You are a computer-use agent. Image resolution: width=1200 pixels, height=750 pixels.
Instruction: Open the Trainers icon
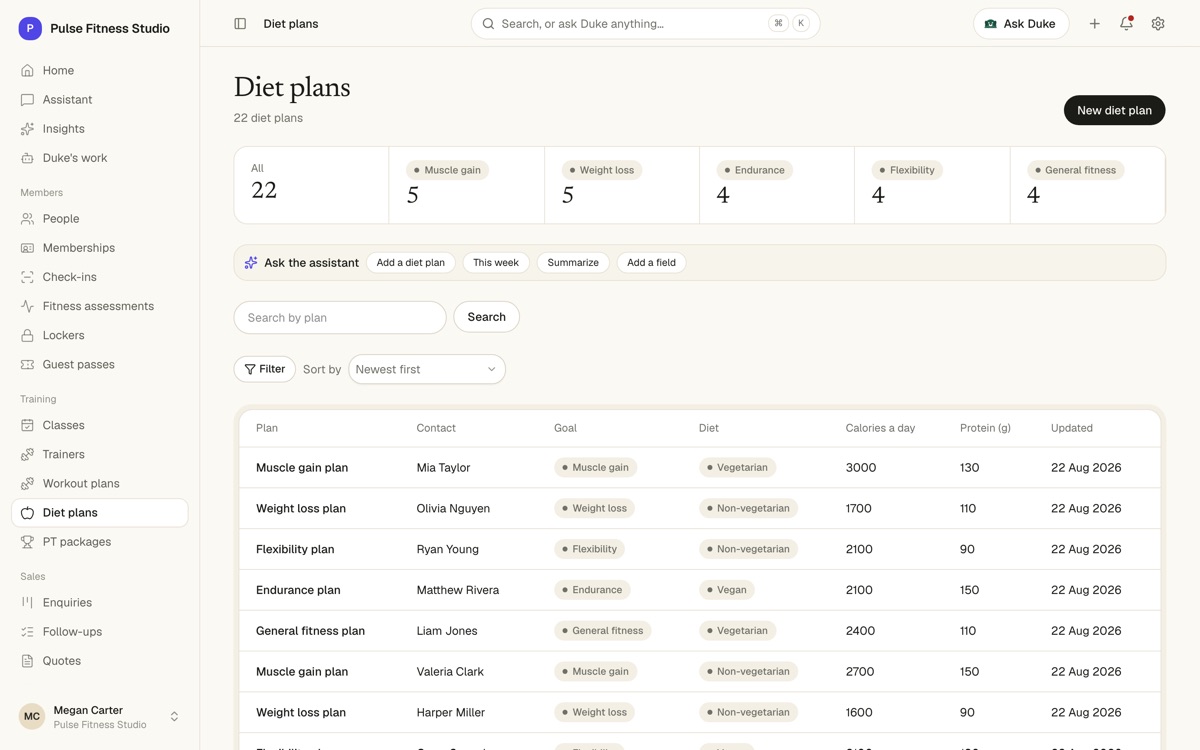[x=27, y=454]
